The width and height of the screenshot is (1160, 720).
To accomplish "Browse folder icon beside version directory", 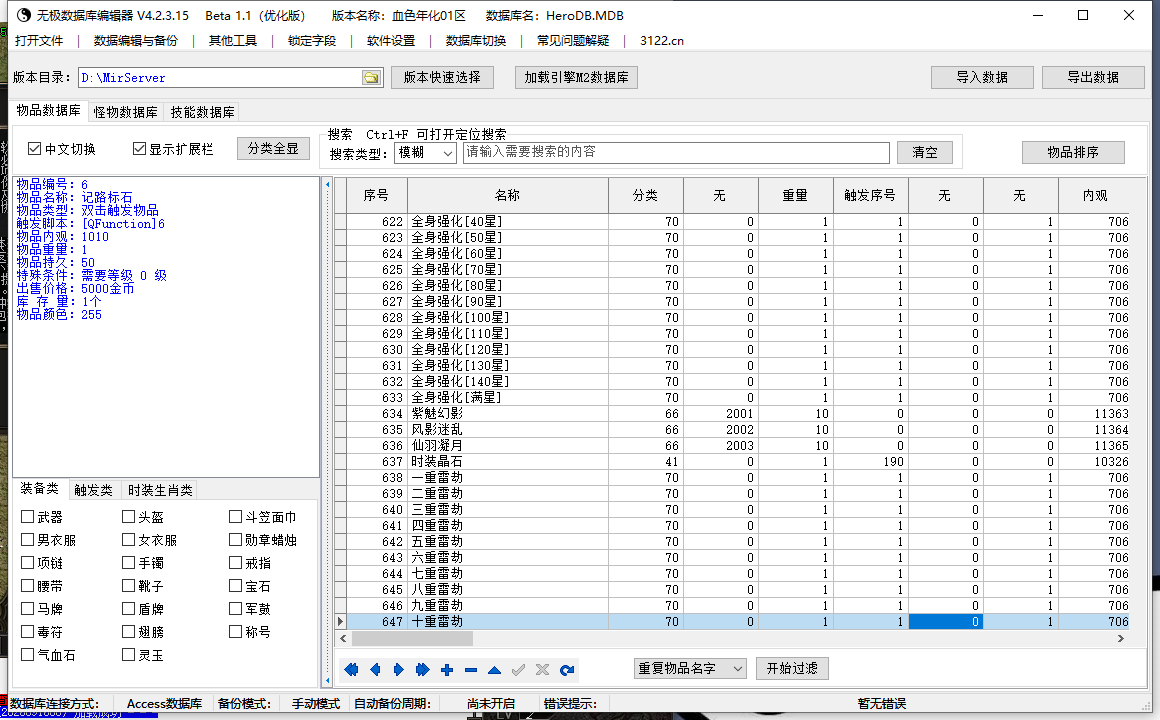I will click(x=371, y=78).
